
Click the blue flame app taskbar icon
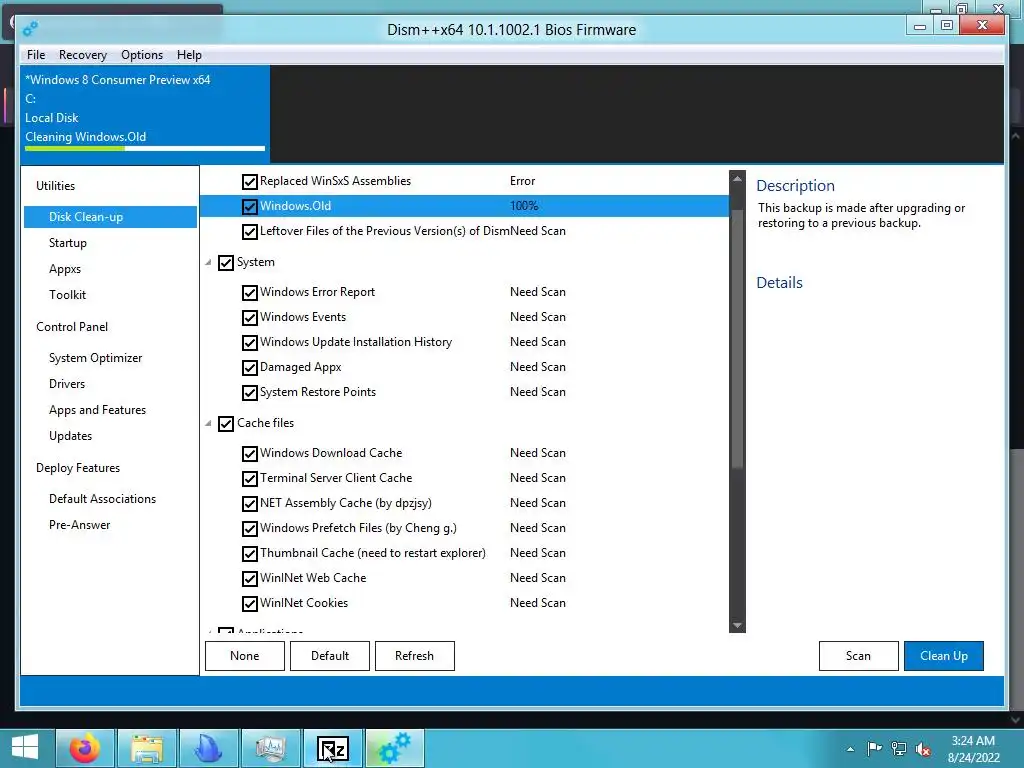point(209,748)
